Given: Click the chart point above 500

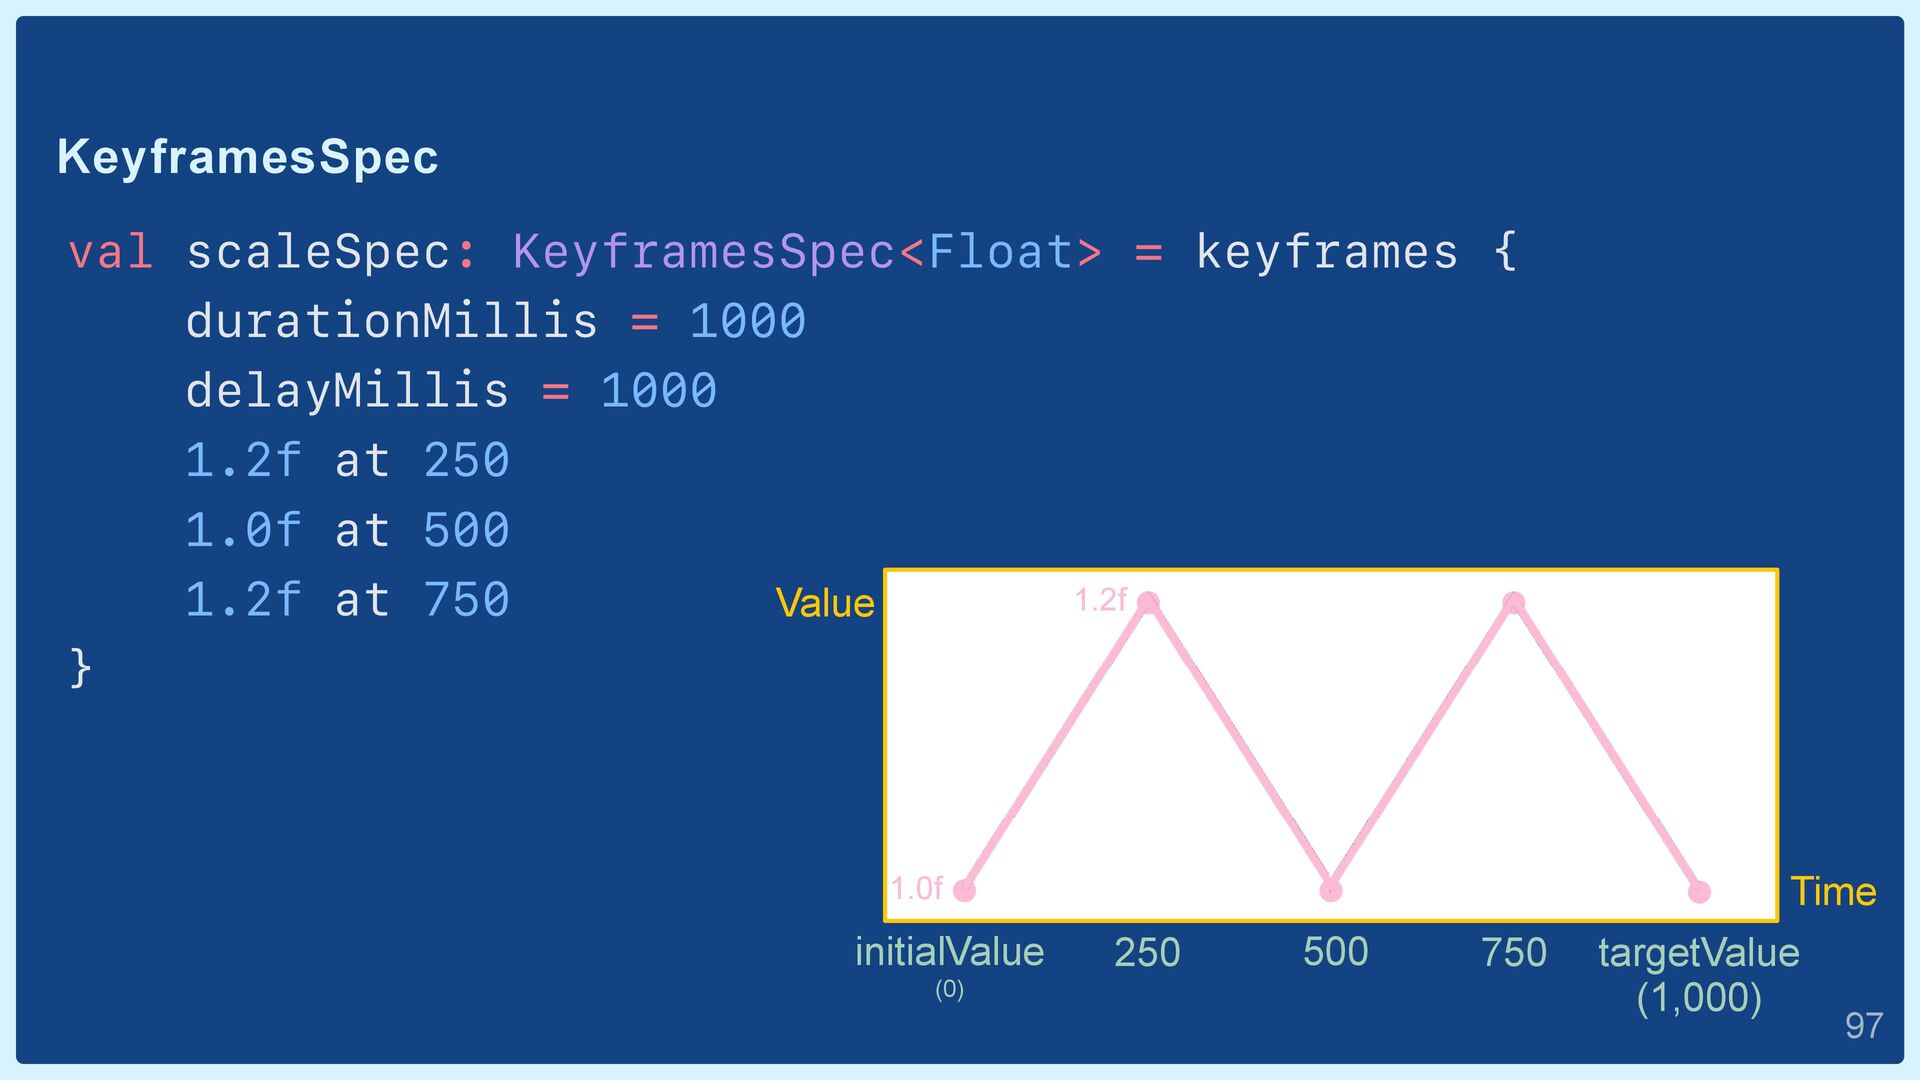Looking at the screenshot, I should [1331, 890].
